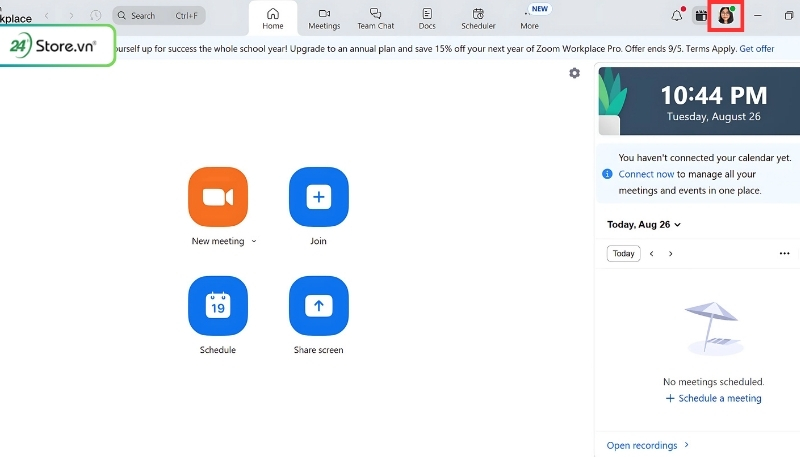Click the orange New meeting icon

(x=217, y=197)
